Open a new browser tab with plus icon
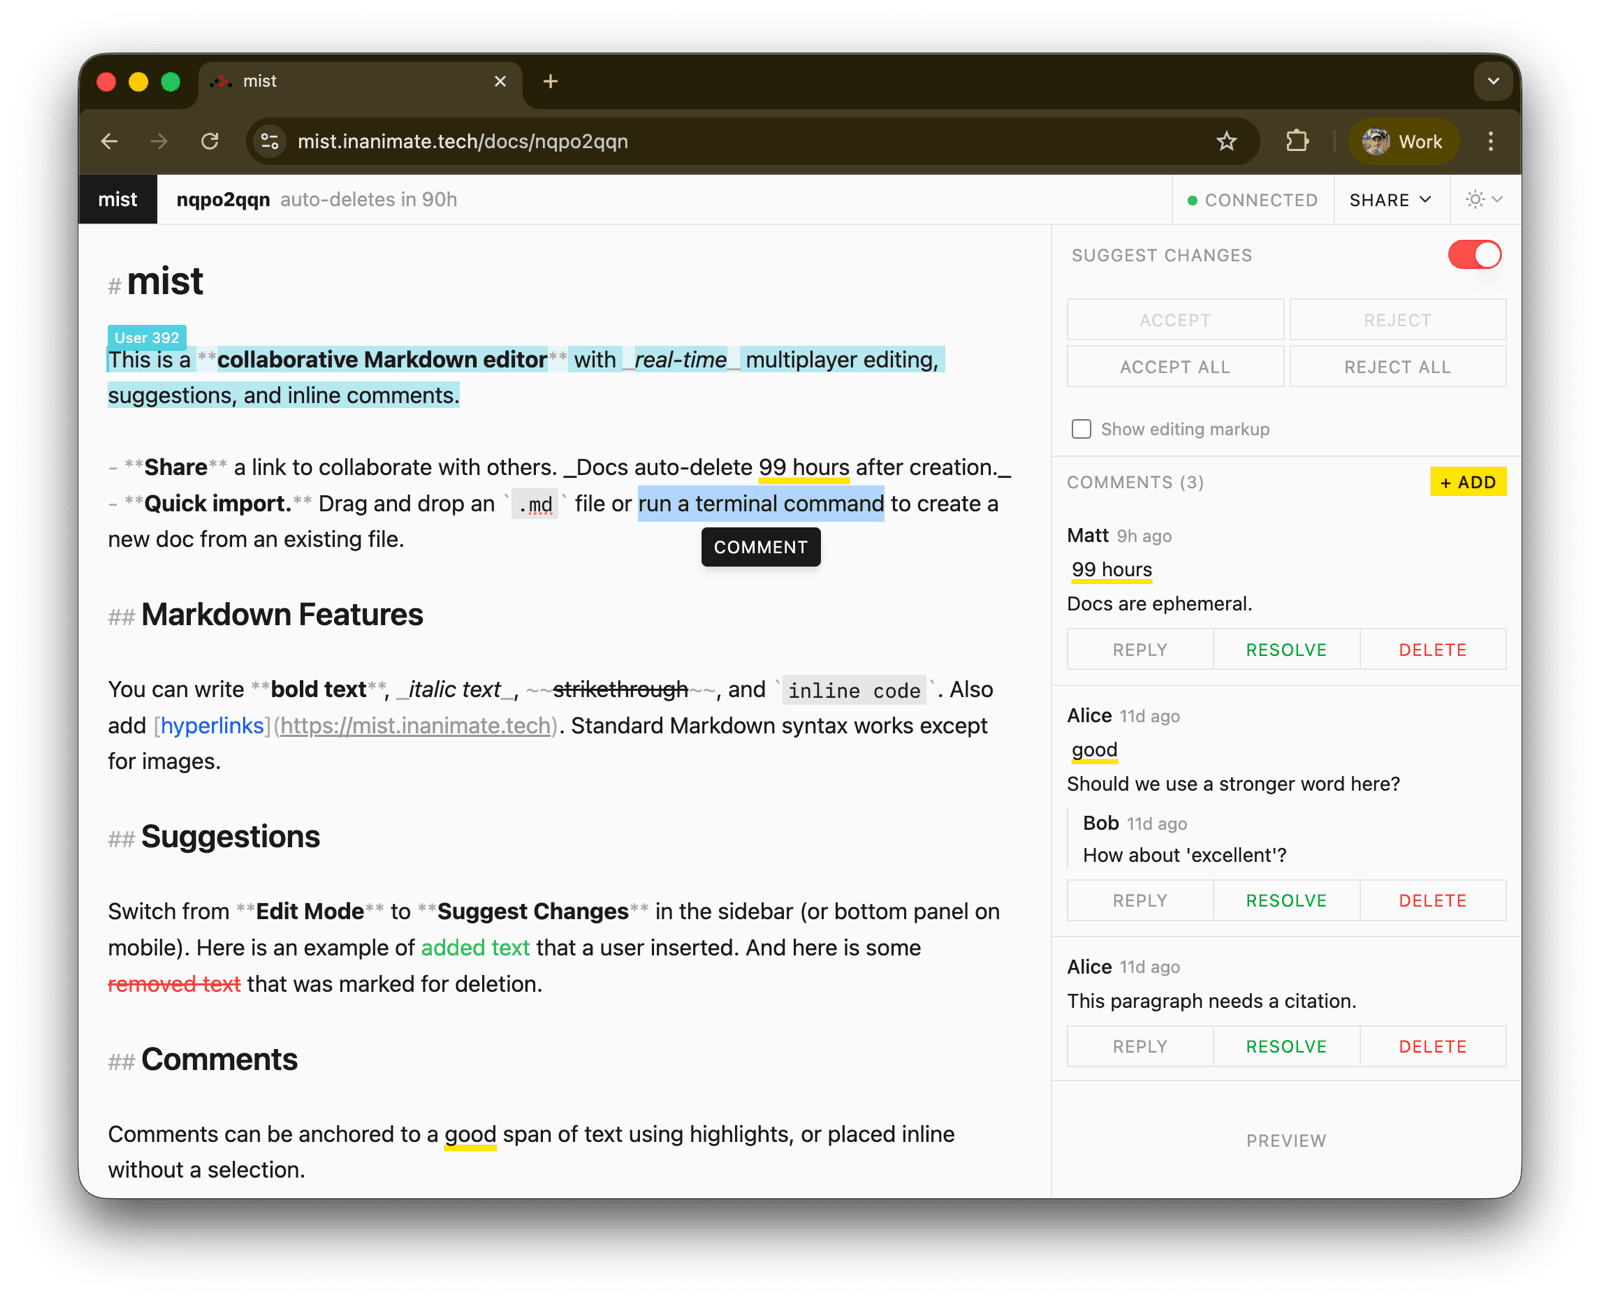The image size is (1600, 1302). pyautogui.click(x=550, y=82)
